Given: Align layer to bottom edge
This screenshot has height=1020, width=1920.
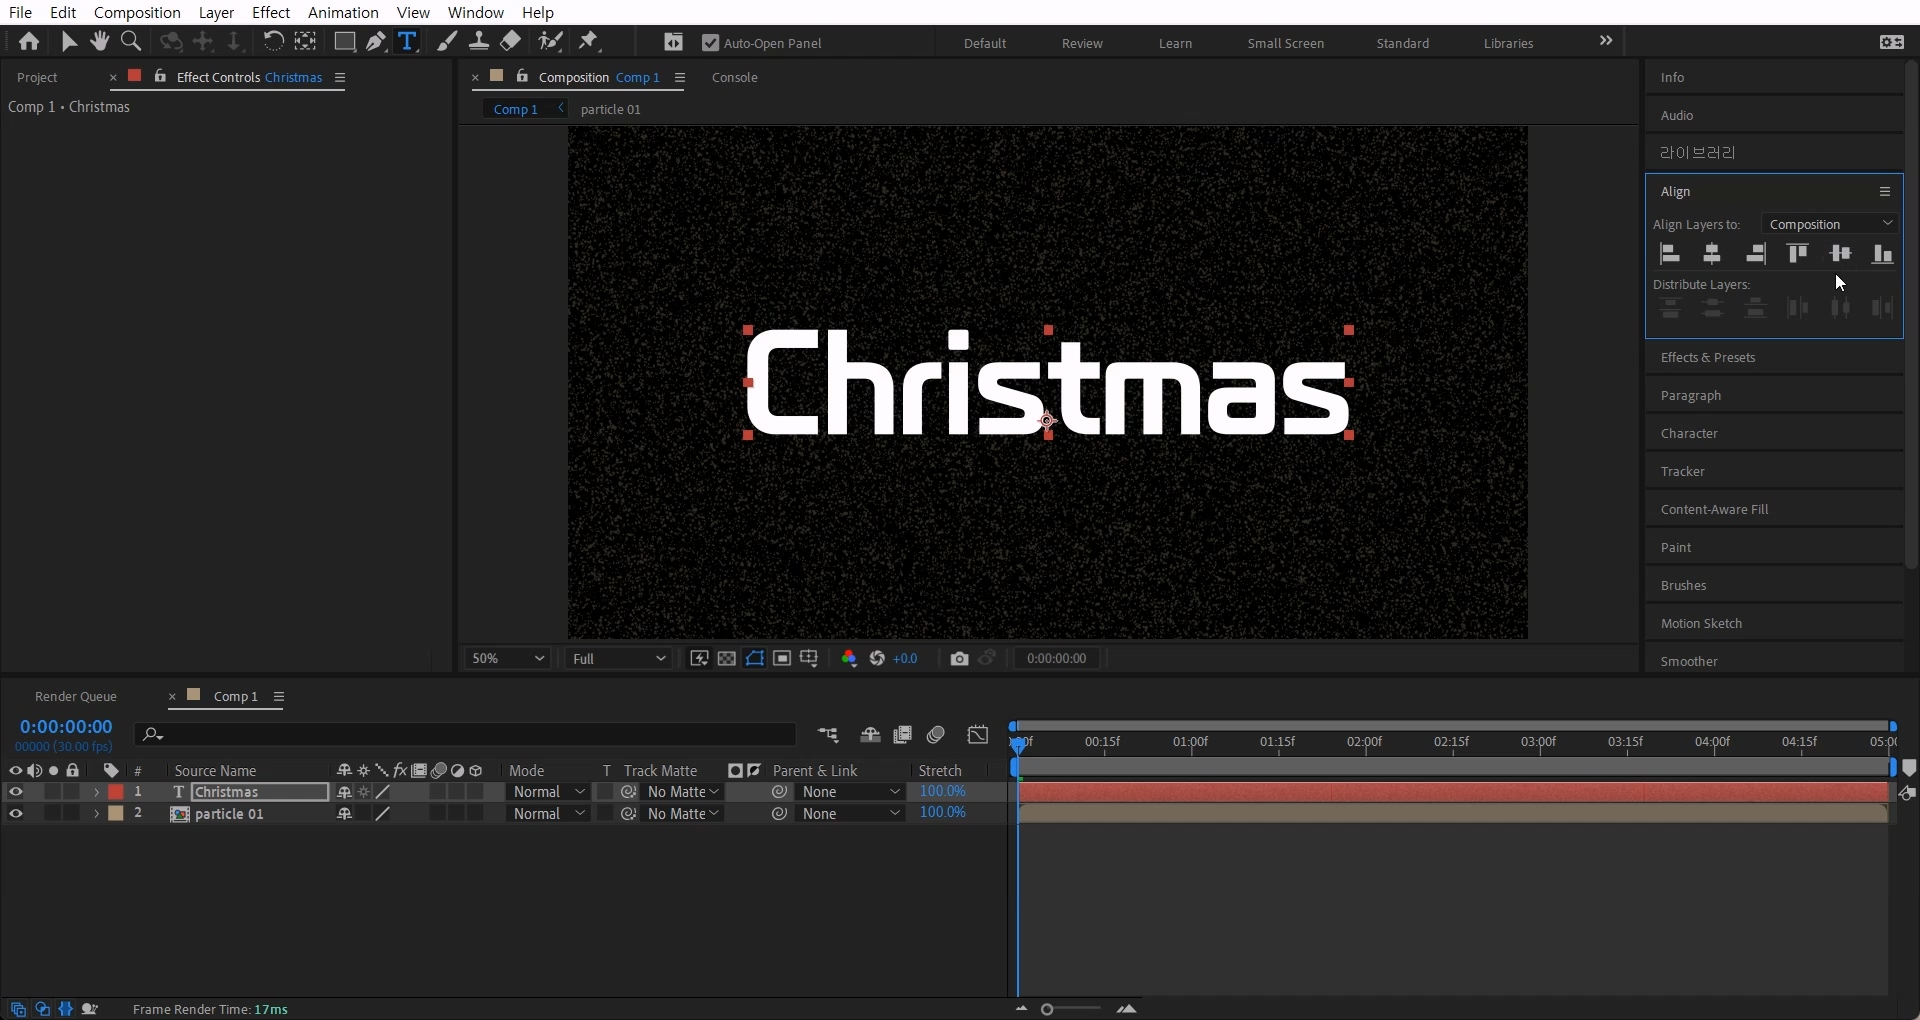Looking at the screenshot, I should point(1883,254).
